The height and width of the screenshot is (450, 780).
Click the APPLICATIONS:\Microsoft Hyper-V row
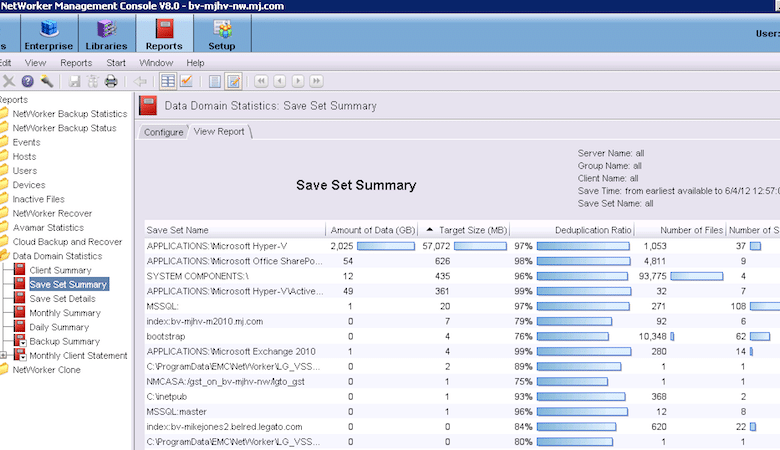[x=463, y=246]
